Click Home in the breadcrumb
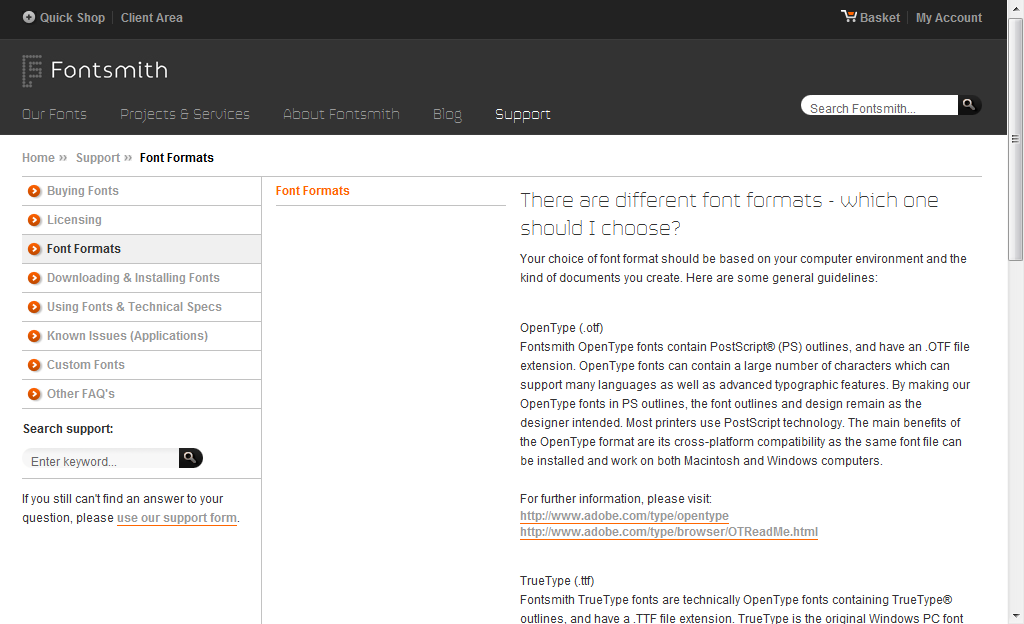 39,157
